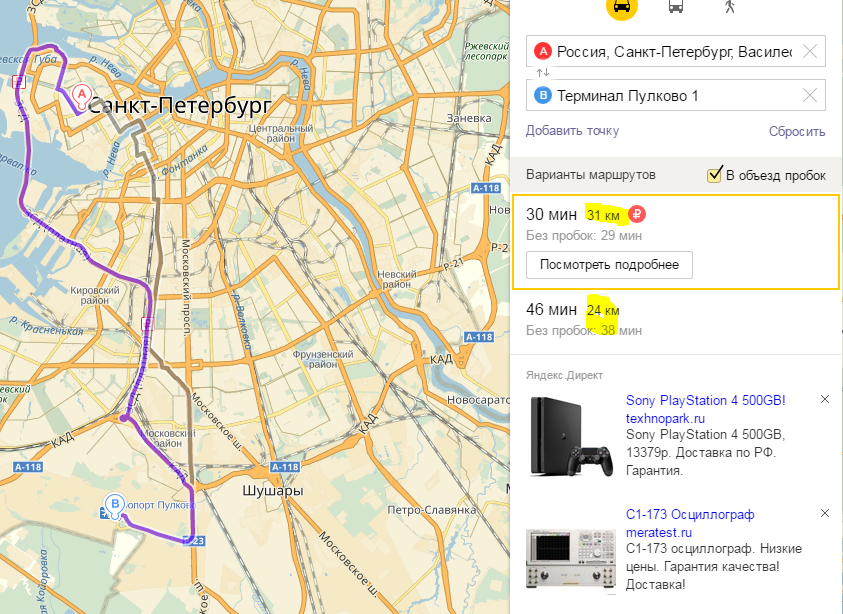Select walking route mode icon
Image resolution: width=843 pixels, height=614 pixels.
pos(730,6)
